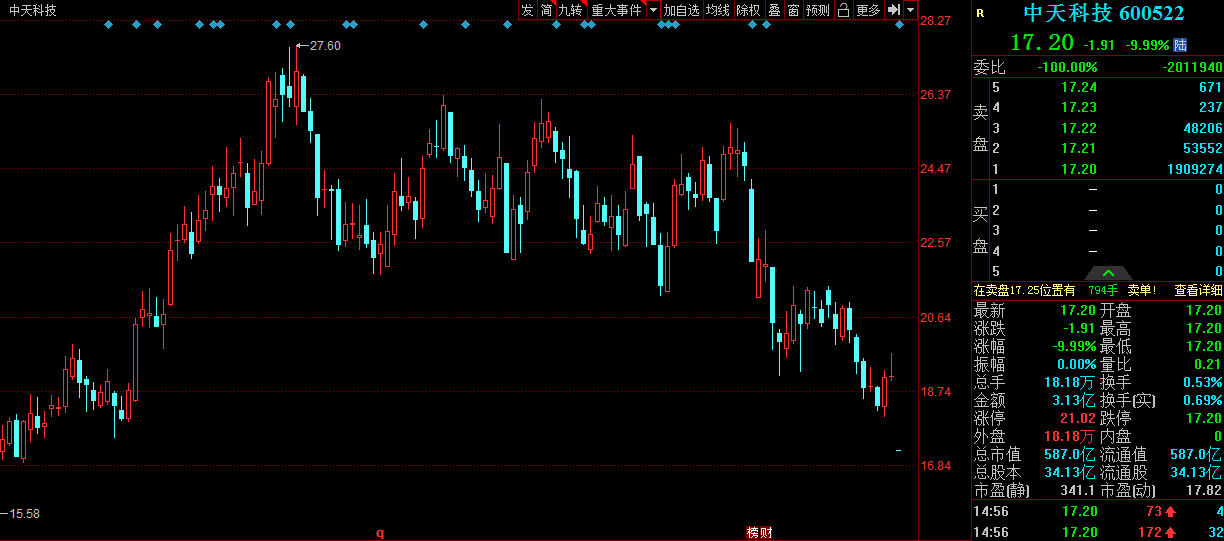Click the rightmost blue diamond event marker

pos(900,25)
